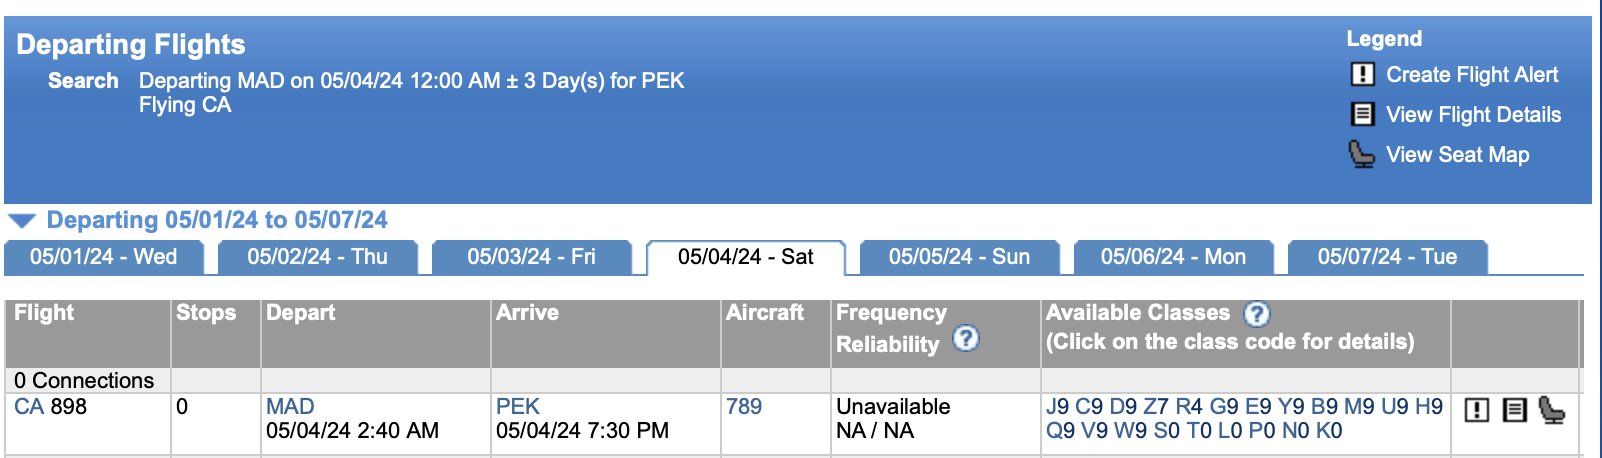Viewport: 1602px width, 458px height.
Task: Collapse the Departing 05/01/24 to 05/07/24 section
Action: pos(22,221)
